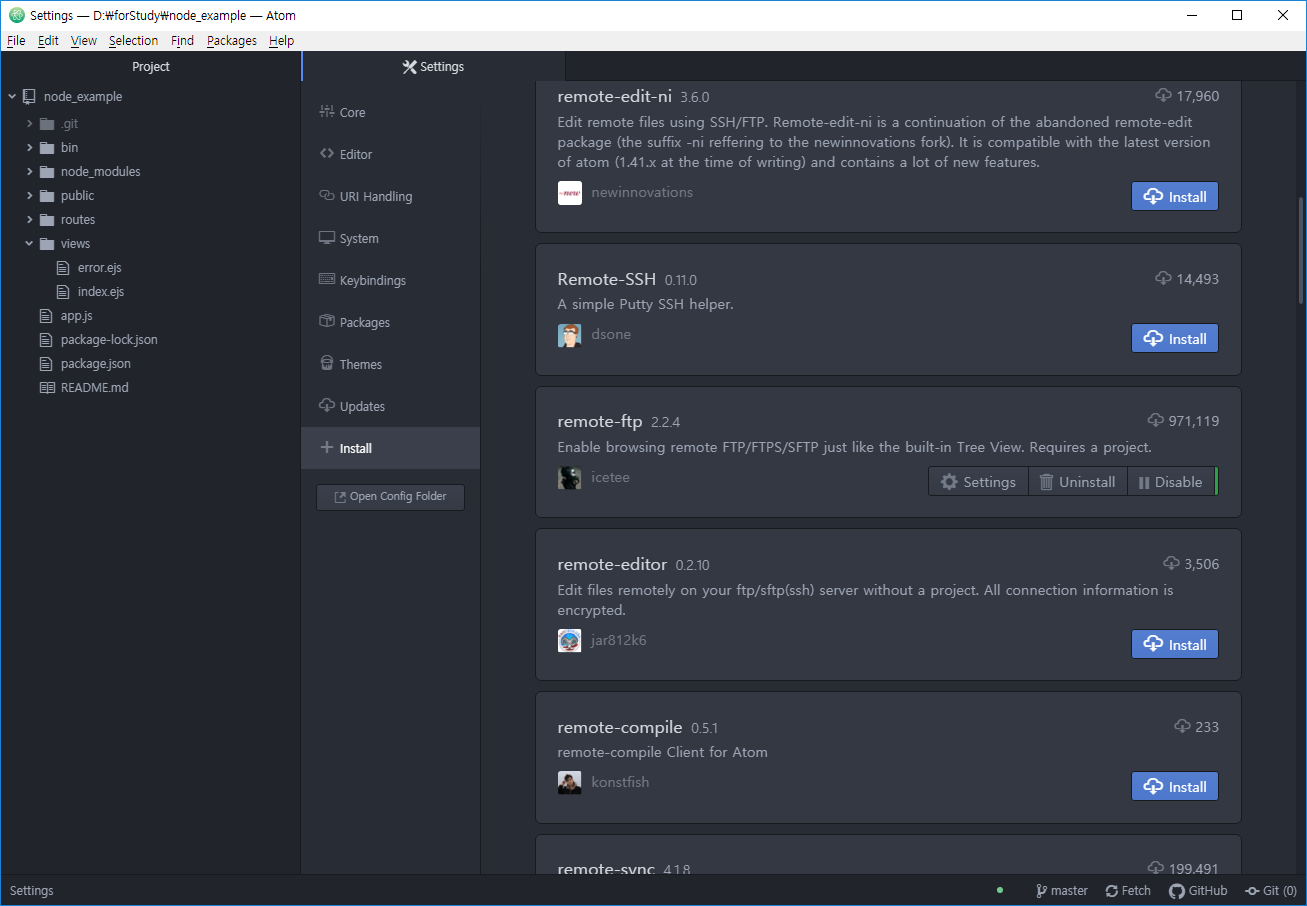This screenshot has height=906, width=1307.
Task: Install the remote-edit-ni package
Action: point(1175,196)
